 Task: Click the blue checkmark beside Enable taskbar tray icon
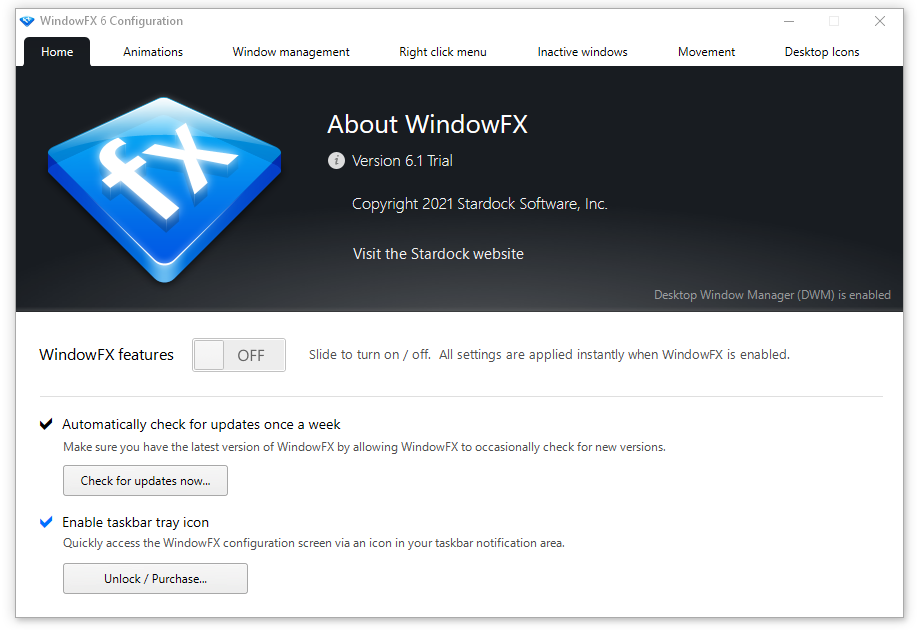pyautogui.click(x=45, y=521)
